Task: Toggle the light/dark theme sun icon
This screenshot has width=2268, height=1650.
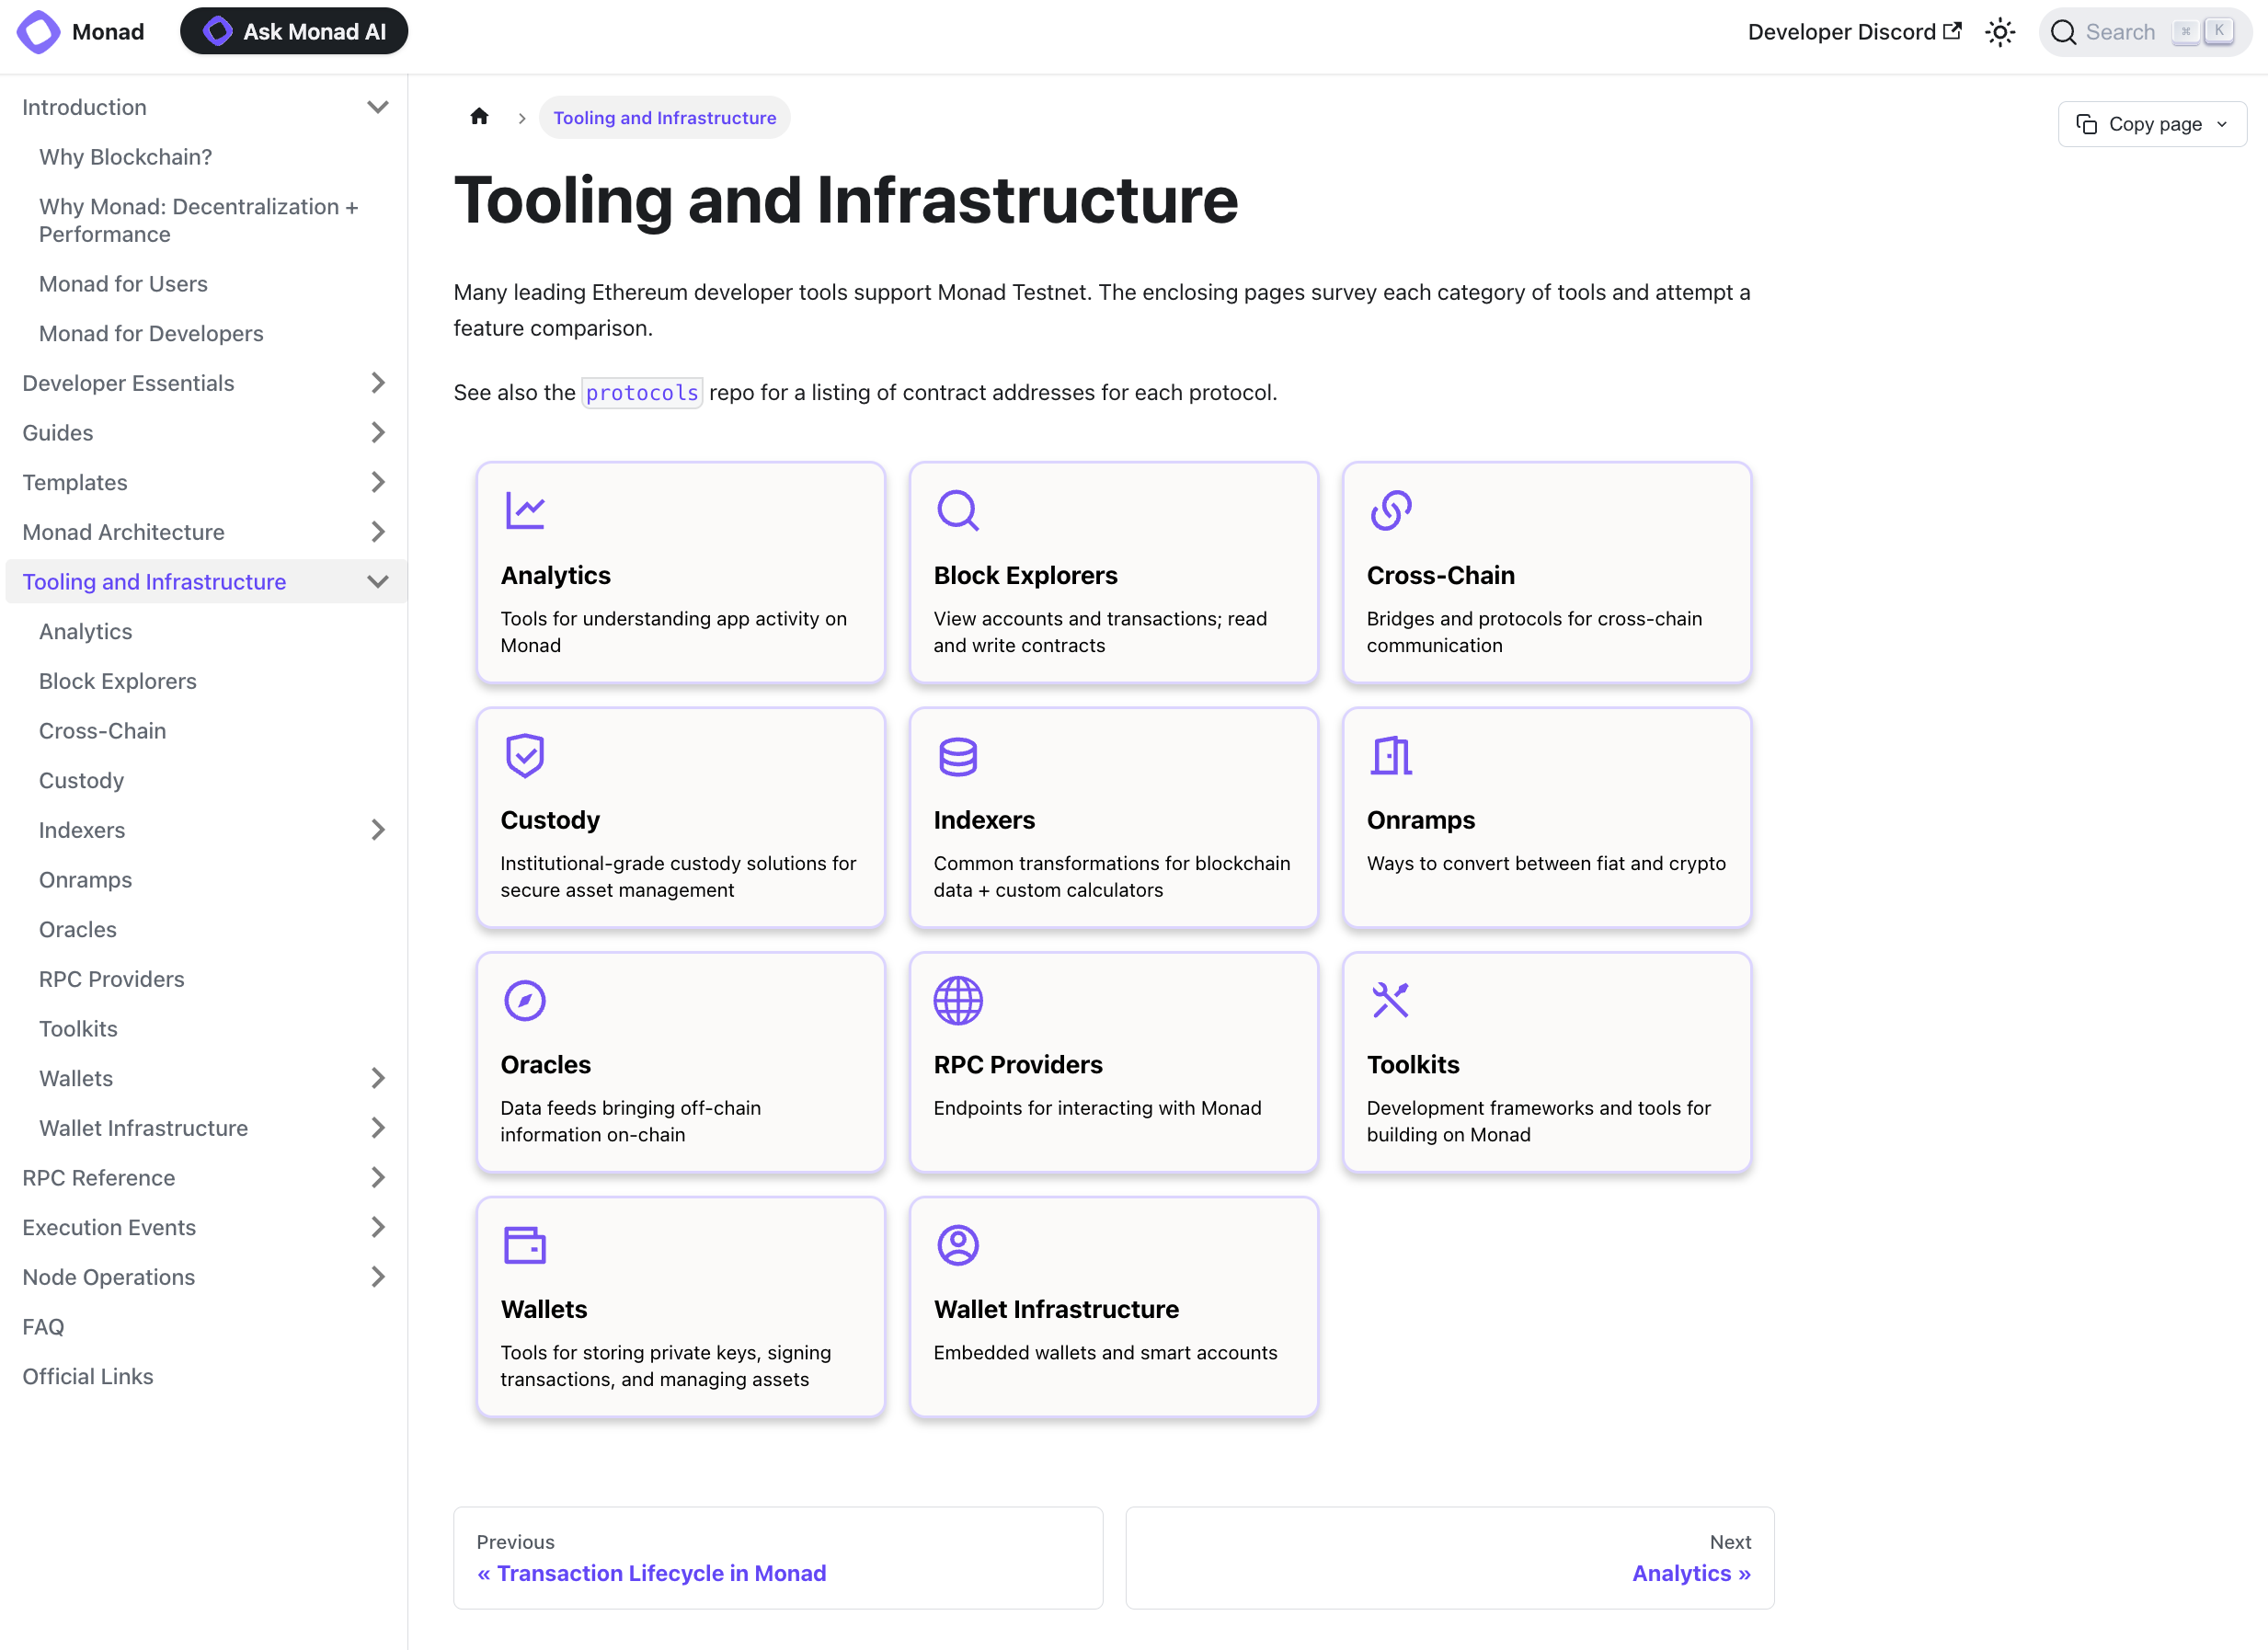Action: pos(2000,32)
